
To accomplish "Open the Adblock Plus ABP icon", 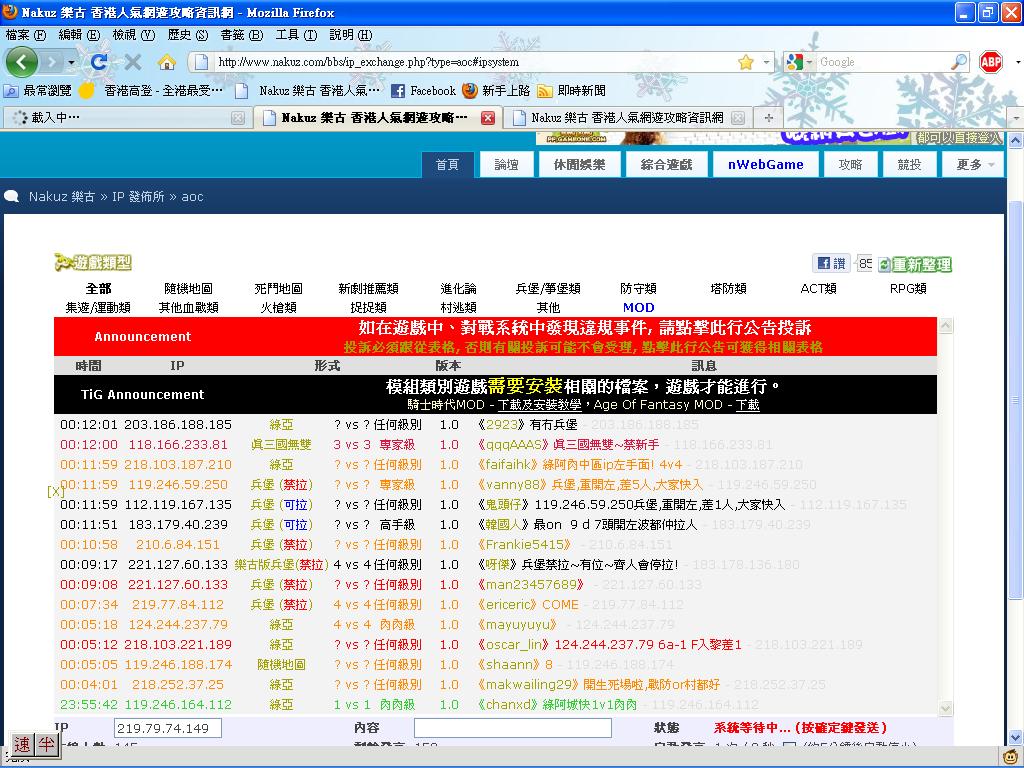I will (991, 62).
